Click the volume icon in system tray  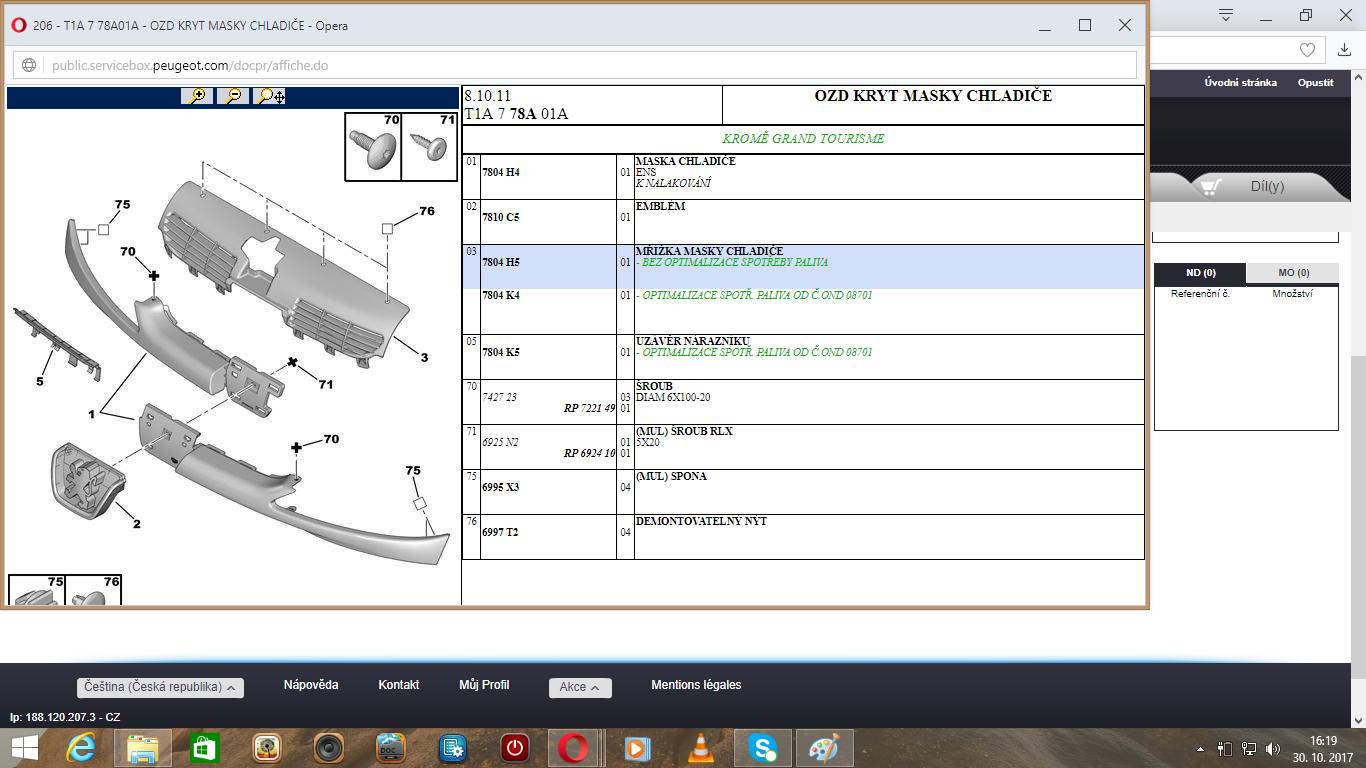point(1273,748)
